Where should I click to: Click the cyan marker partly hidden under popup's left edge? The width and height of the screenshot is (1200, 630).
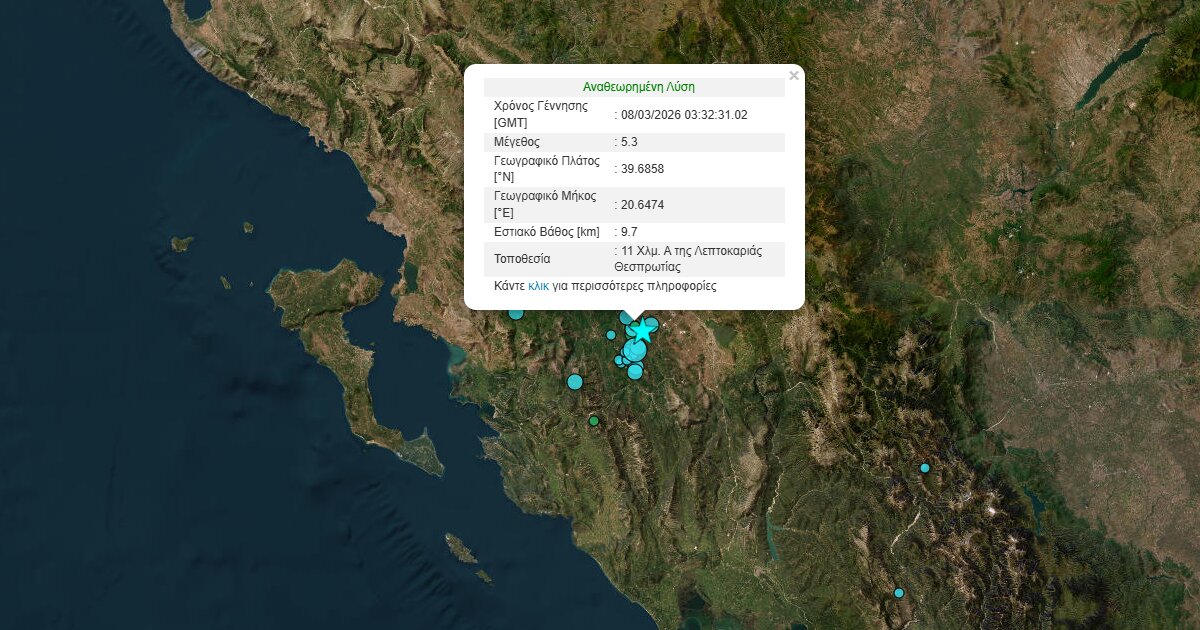pos(516,313)
